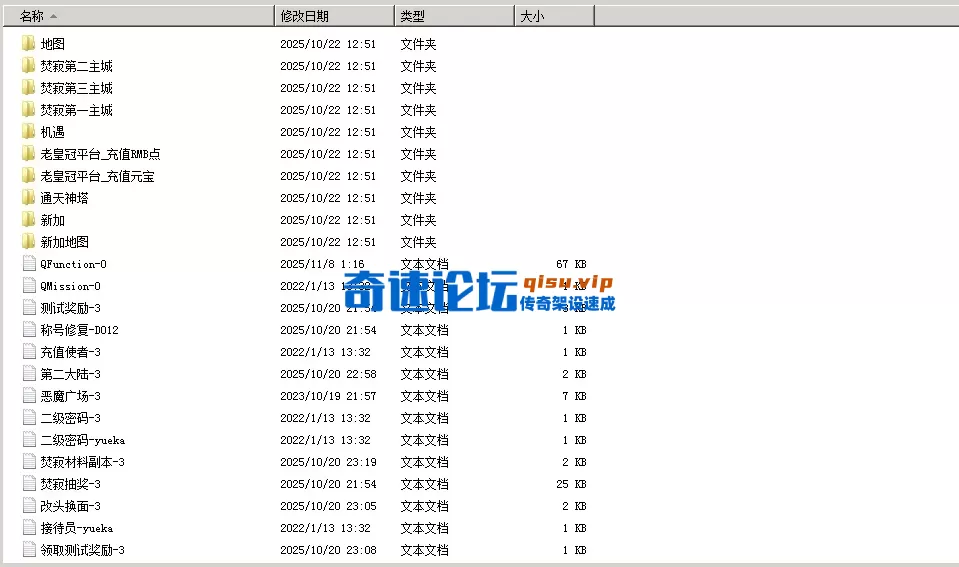Click folder icon for 老皇冠平台_充值RMB点
959x567 pixels.
[x=28, y=154]
